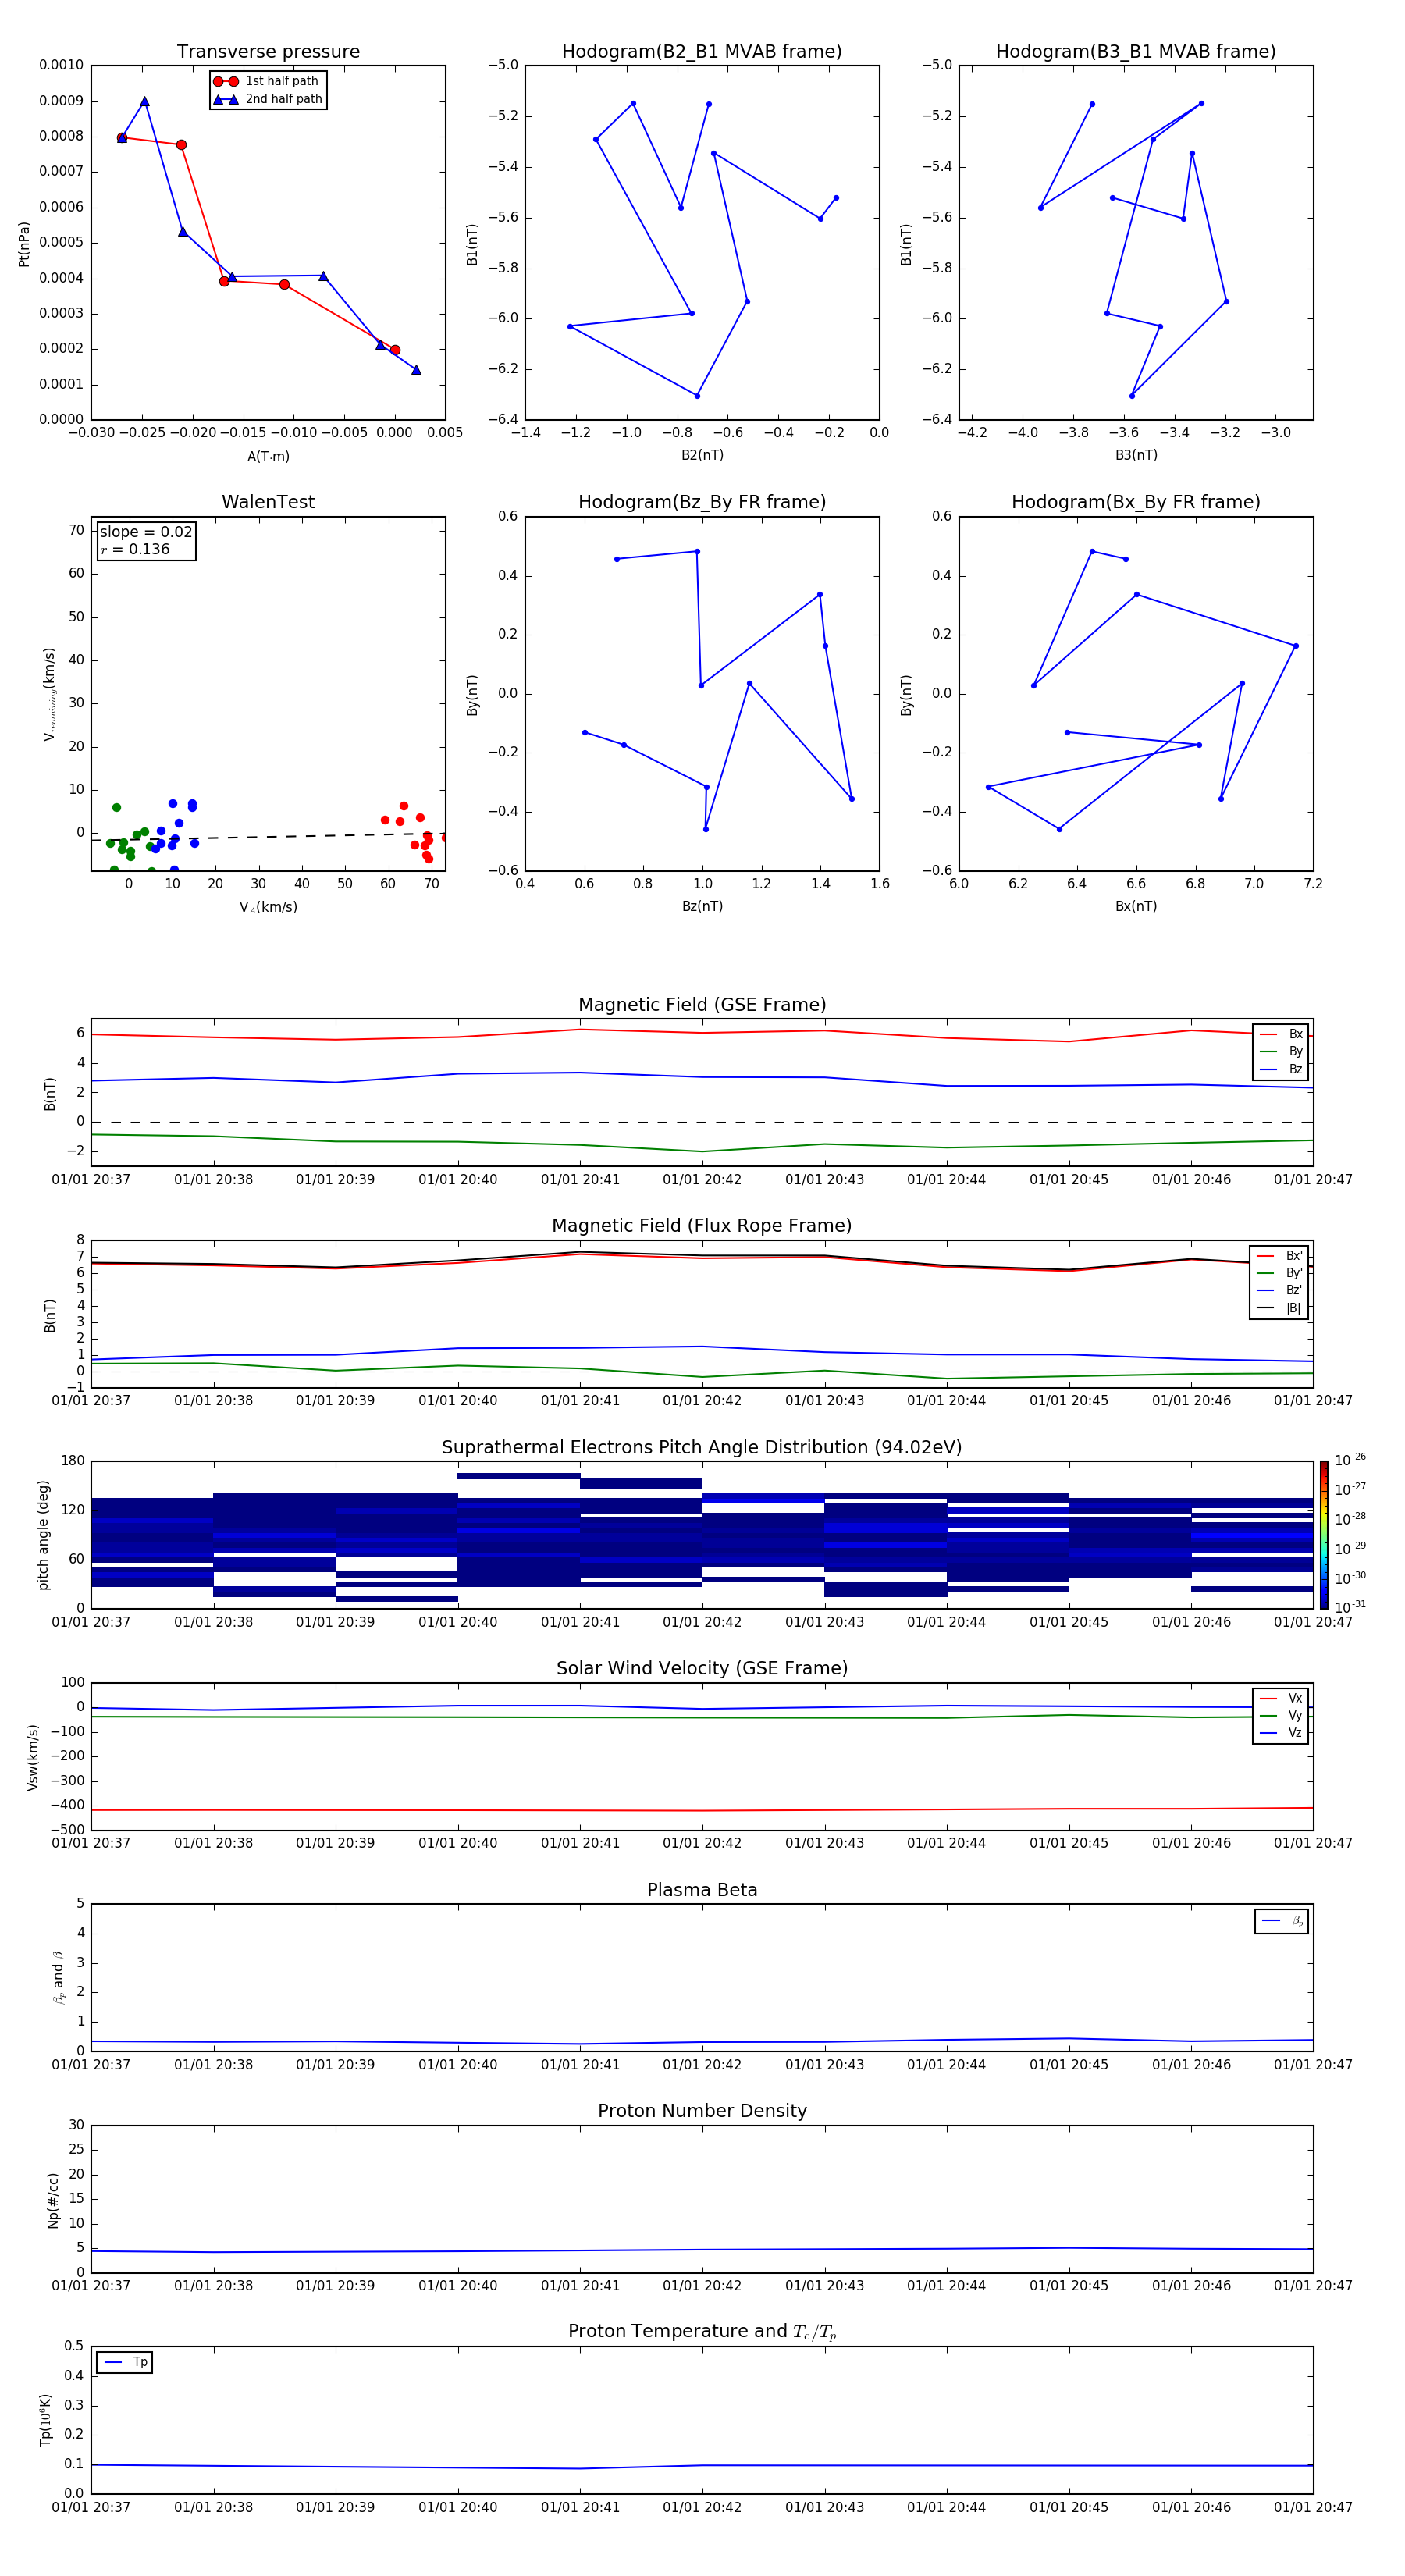Click 'B2(nT)' x-axis label
The width and height of the screenshot is (1405, 2576).
tap(702, 455)
